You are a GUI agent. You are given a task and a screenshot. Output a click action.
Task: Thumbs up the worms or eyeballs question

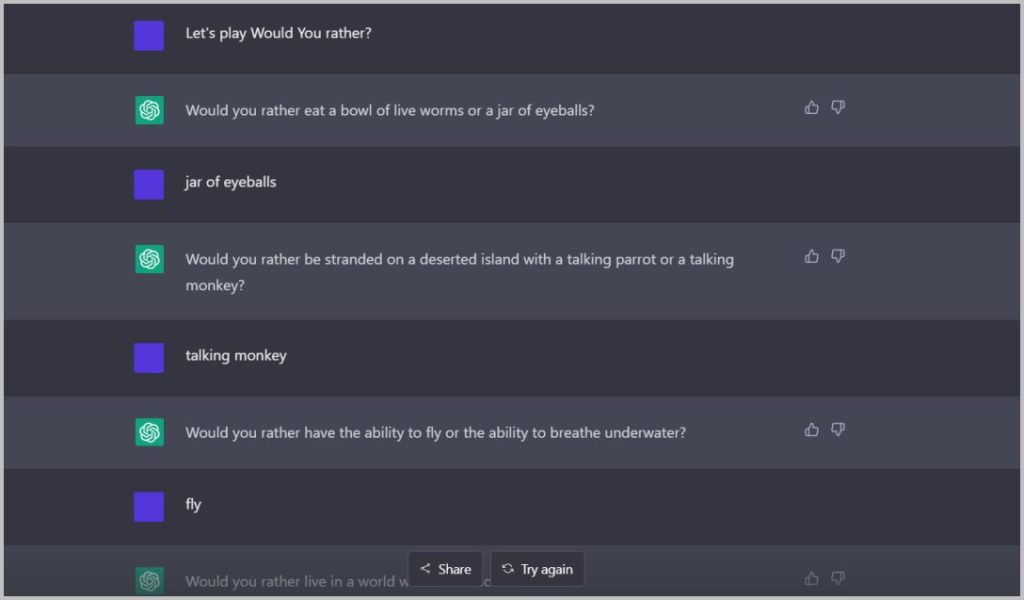pyautogui.click(x=812, y=107)
